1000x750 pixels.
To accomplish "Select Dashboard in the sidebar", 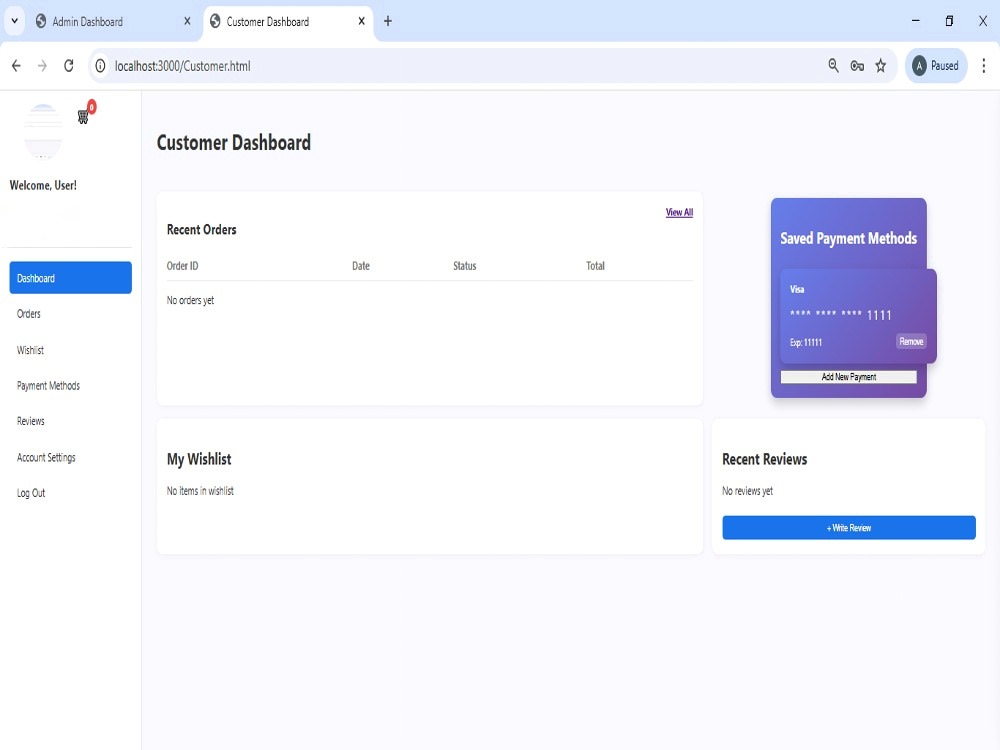I will (71, 278).
